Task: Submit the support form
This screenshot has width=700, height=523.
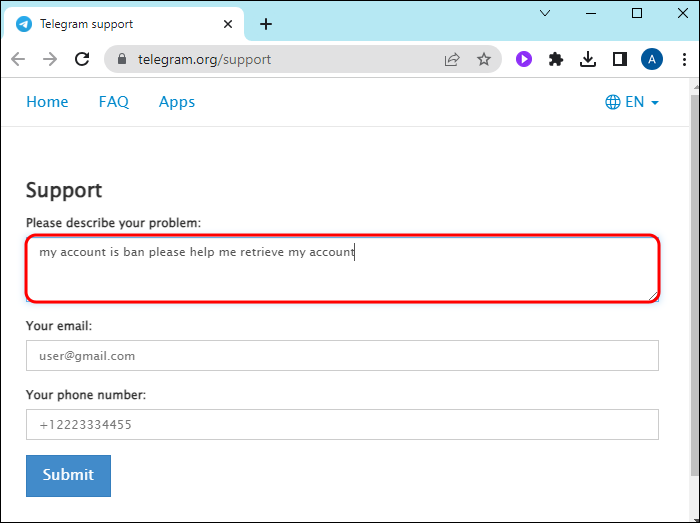Action: click(68, 476)
